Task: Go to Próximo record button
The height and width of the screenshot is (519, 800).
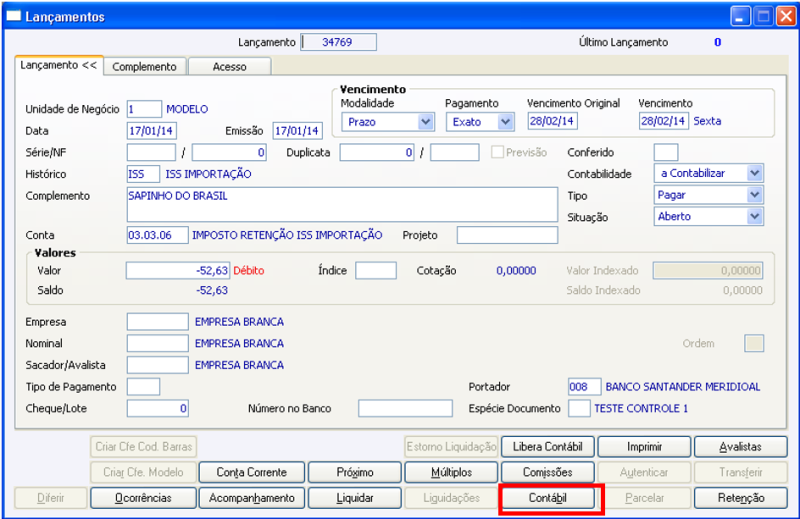Action: [355, 472]
